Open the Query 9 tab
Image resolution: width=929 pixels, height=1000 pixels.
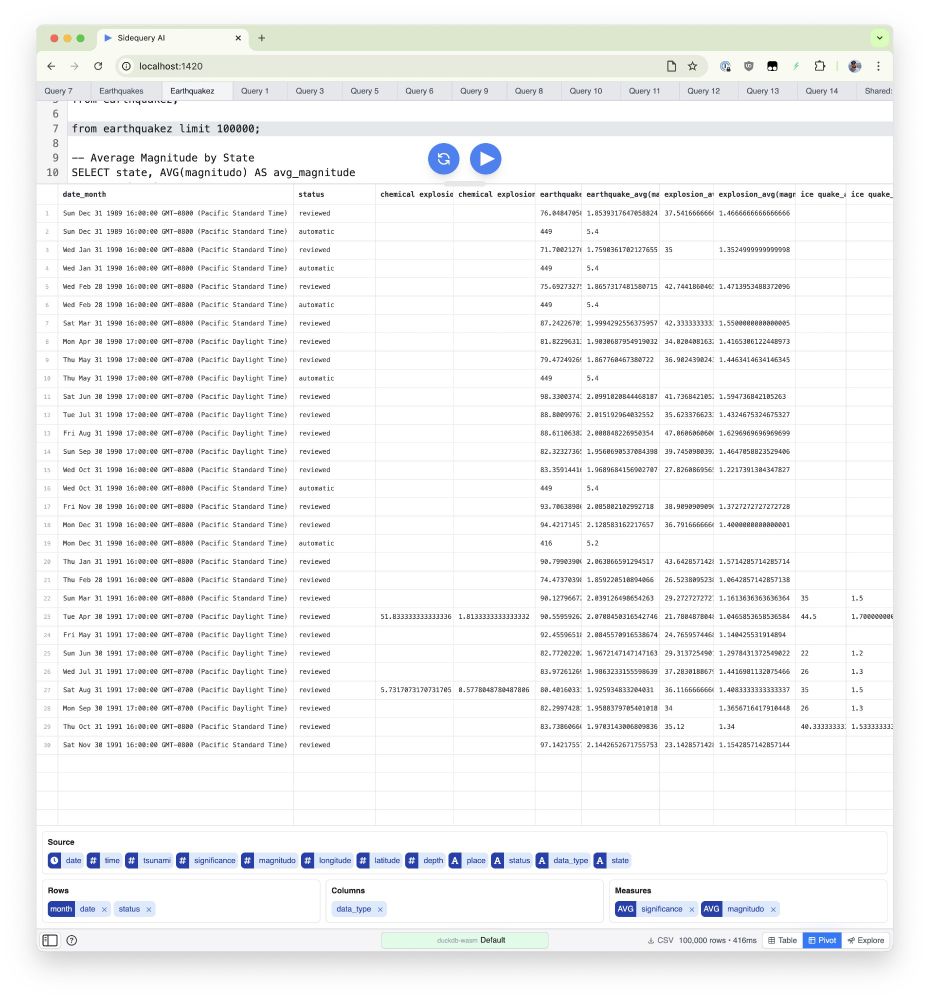pos(474,91)
